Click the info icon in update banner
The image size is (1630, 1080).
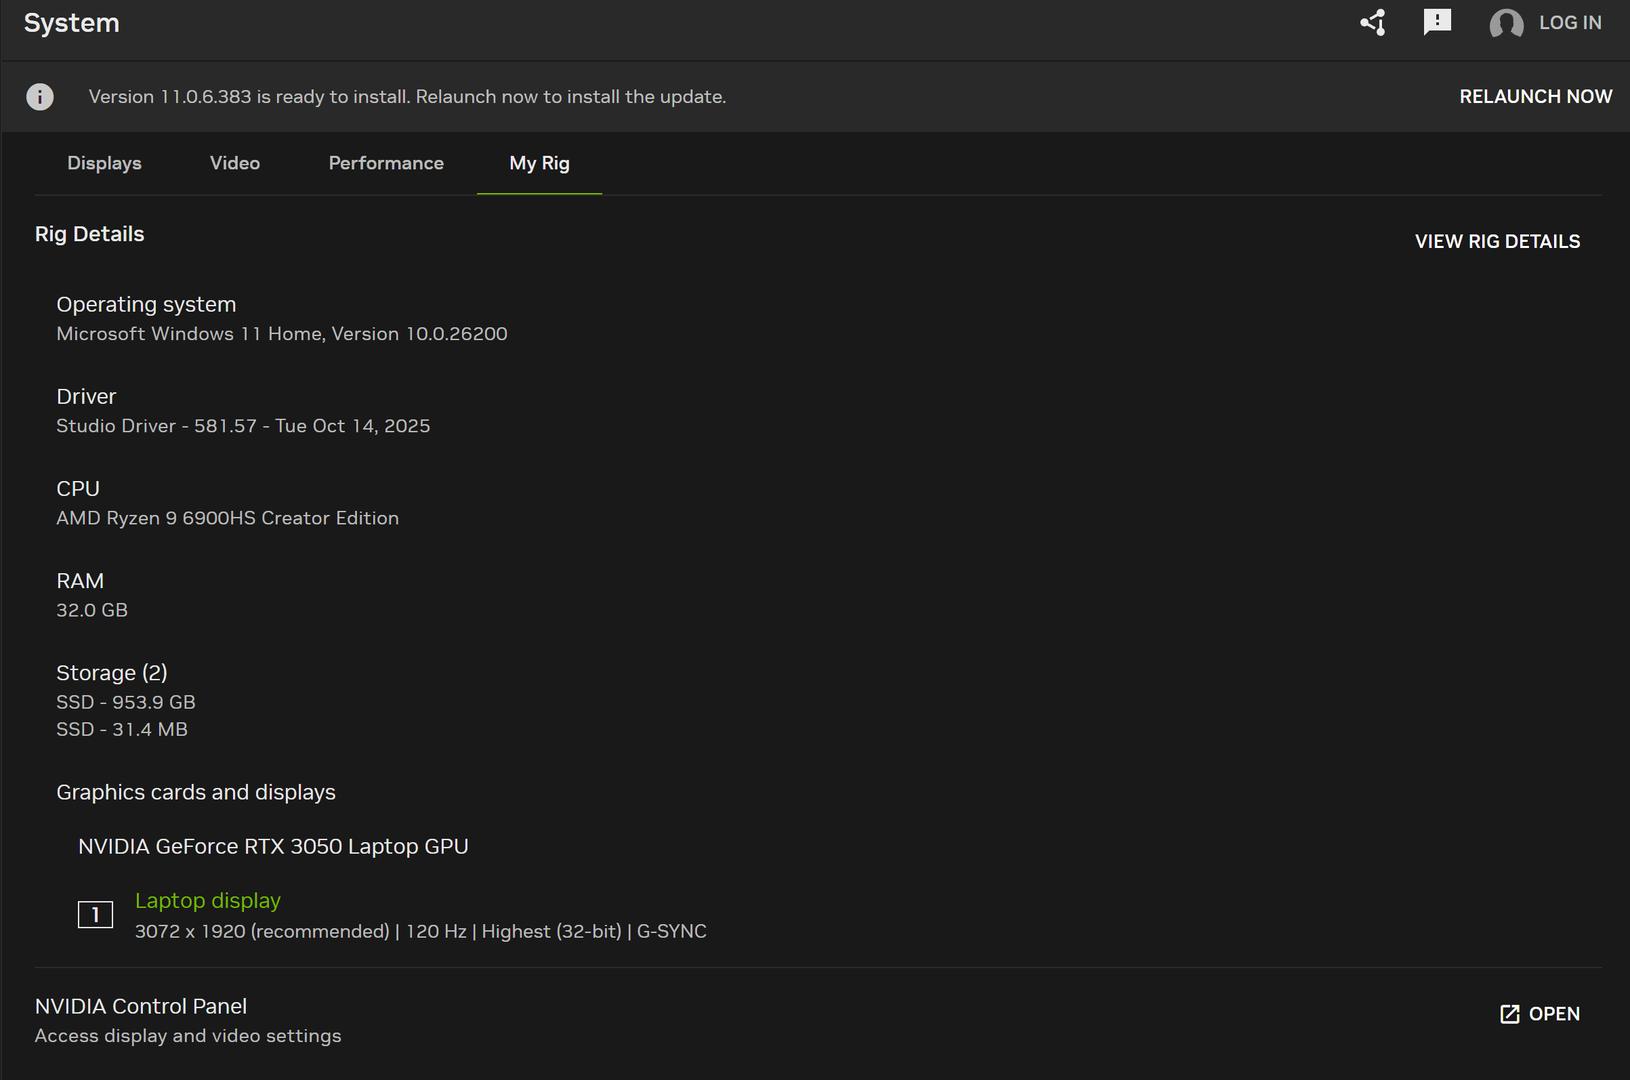(x=40, y=97)
